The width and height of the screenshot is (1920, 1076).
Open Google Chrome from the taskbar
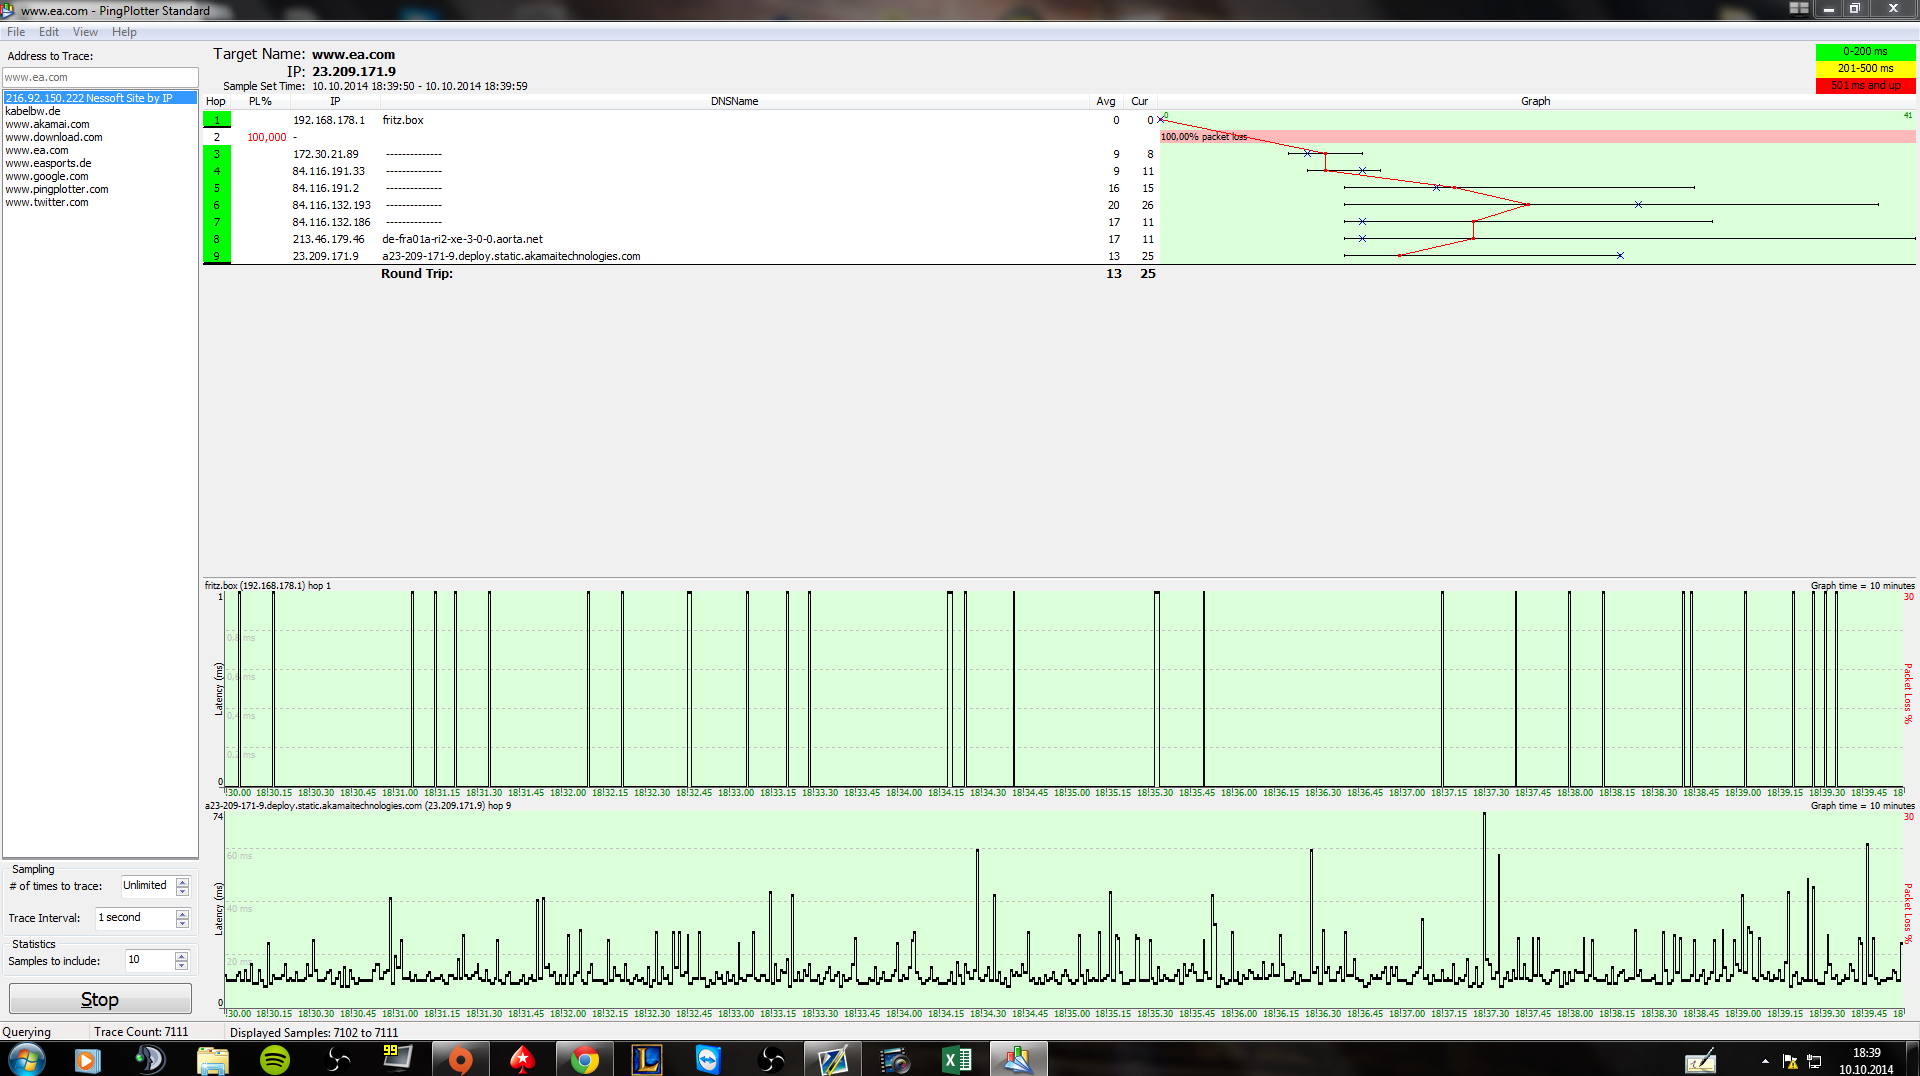click(x=584, y=1059)
